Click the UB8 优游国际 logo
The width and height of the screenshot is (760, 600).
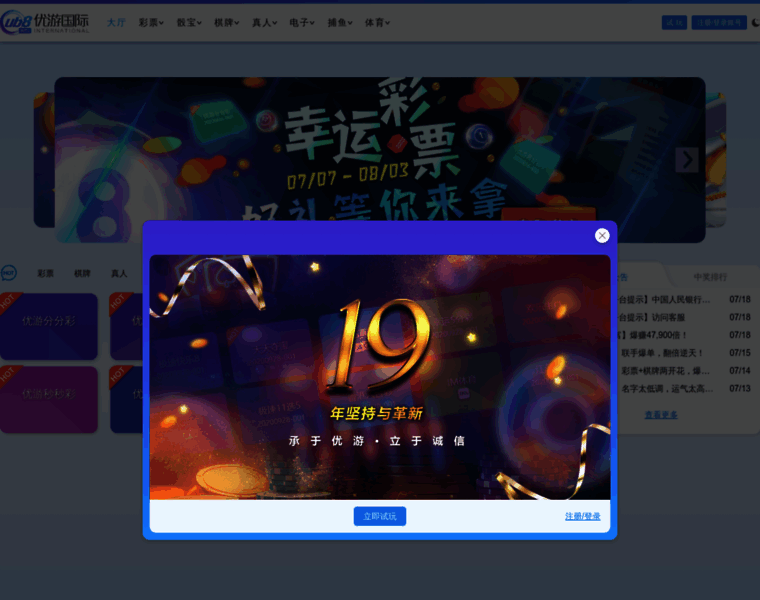(x=45, y=22)
